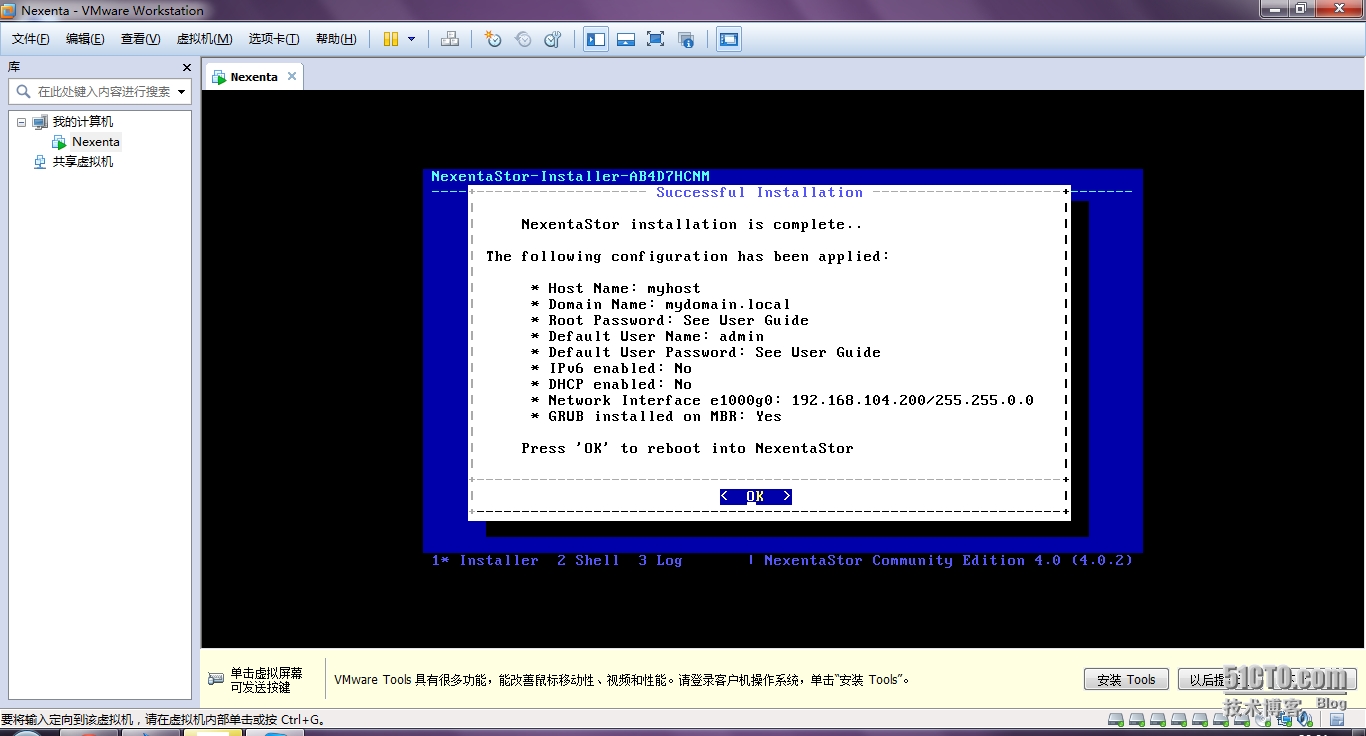Image resolution: width=1366 pixels, height=736 pixels.
Task: Open the 编辑(E) menu
Action: (x=85, y=39)
